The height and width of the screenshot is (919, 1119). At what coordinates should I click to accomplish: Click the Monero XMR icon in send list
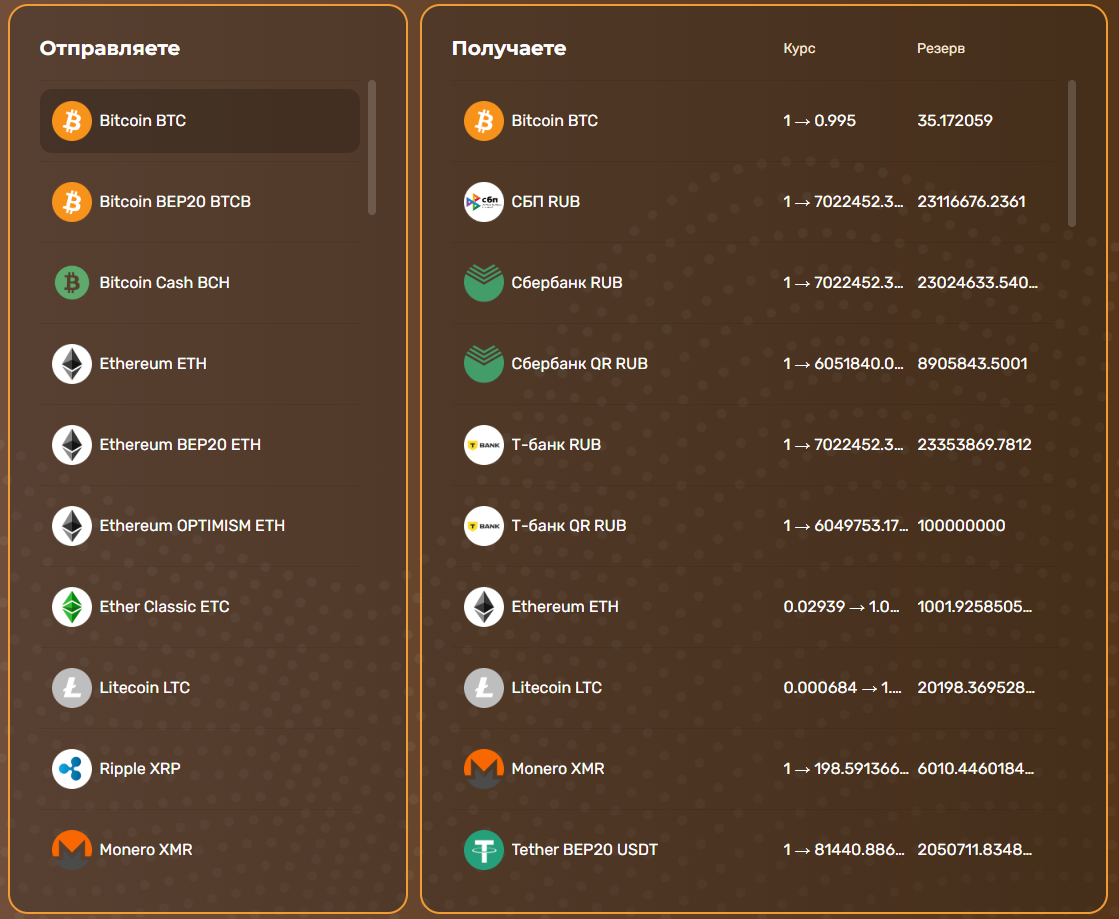[x=72, y=850]
